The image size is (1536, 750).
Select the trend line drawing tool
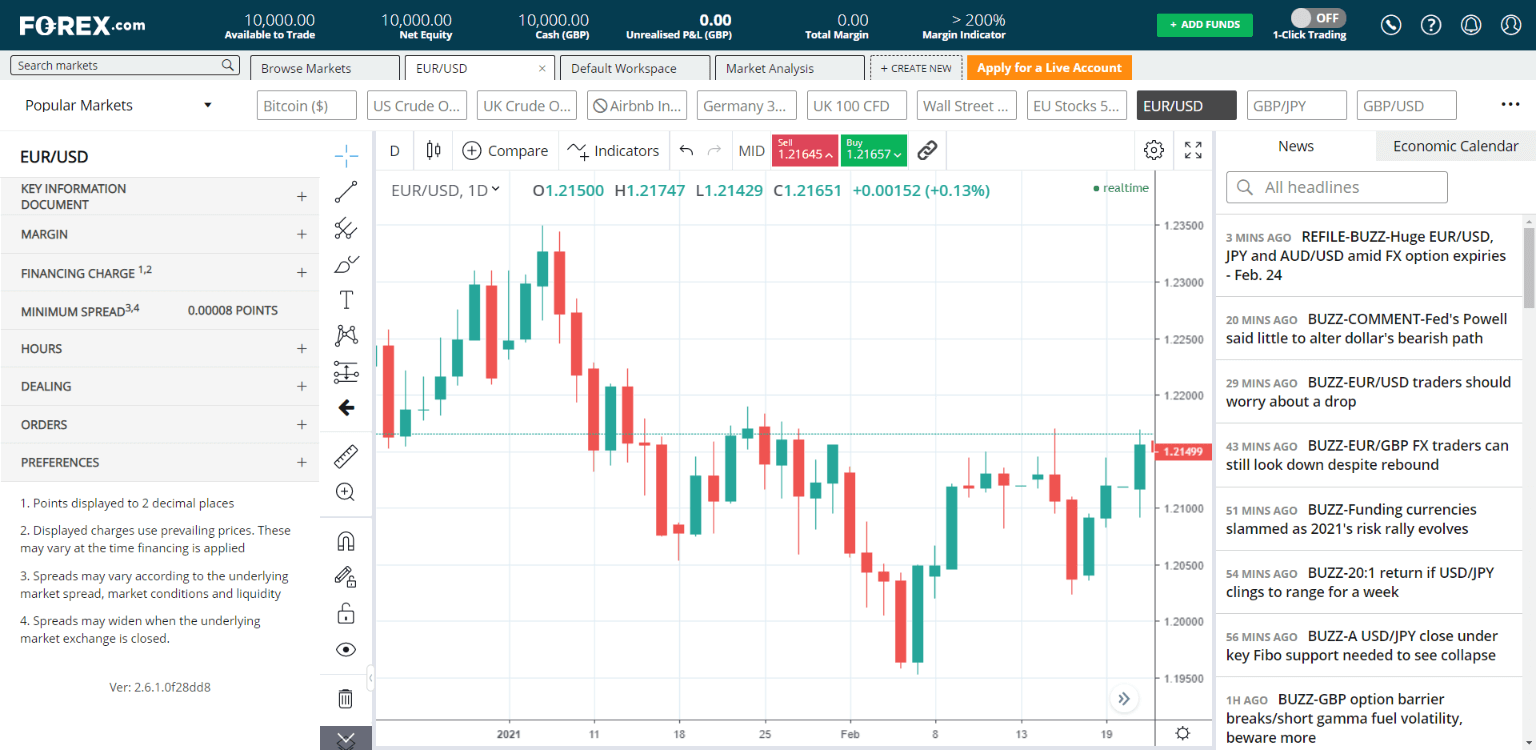tap(346, 193)
